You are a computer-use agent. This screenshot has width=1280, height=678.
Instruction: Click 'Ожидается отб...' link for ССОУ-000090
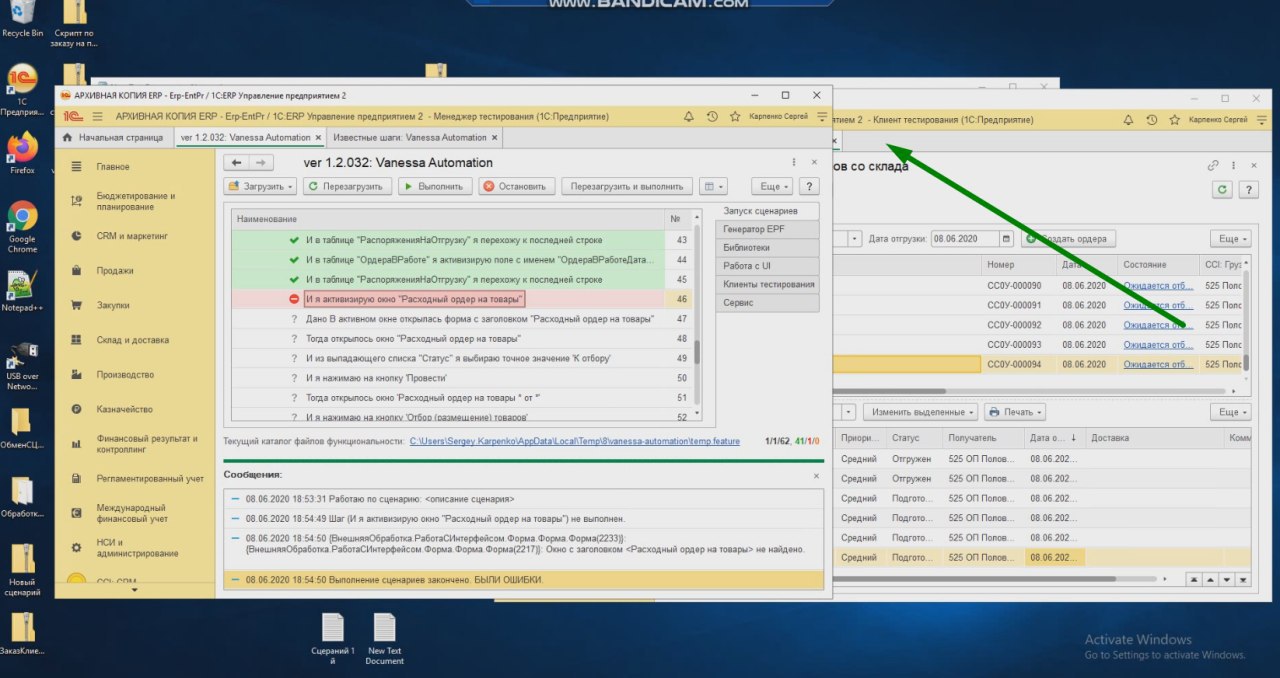click(x=1158, y=285)
